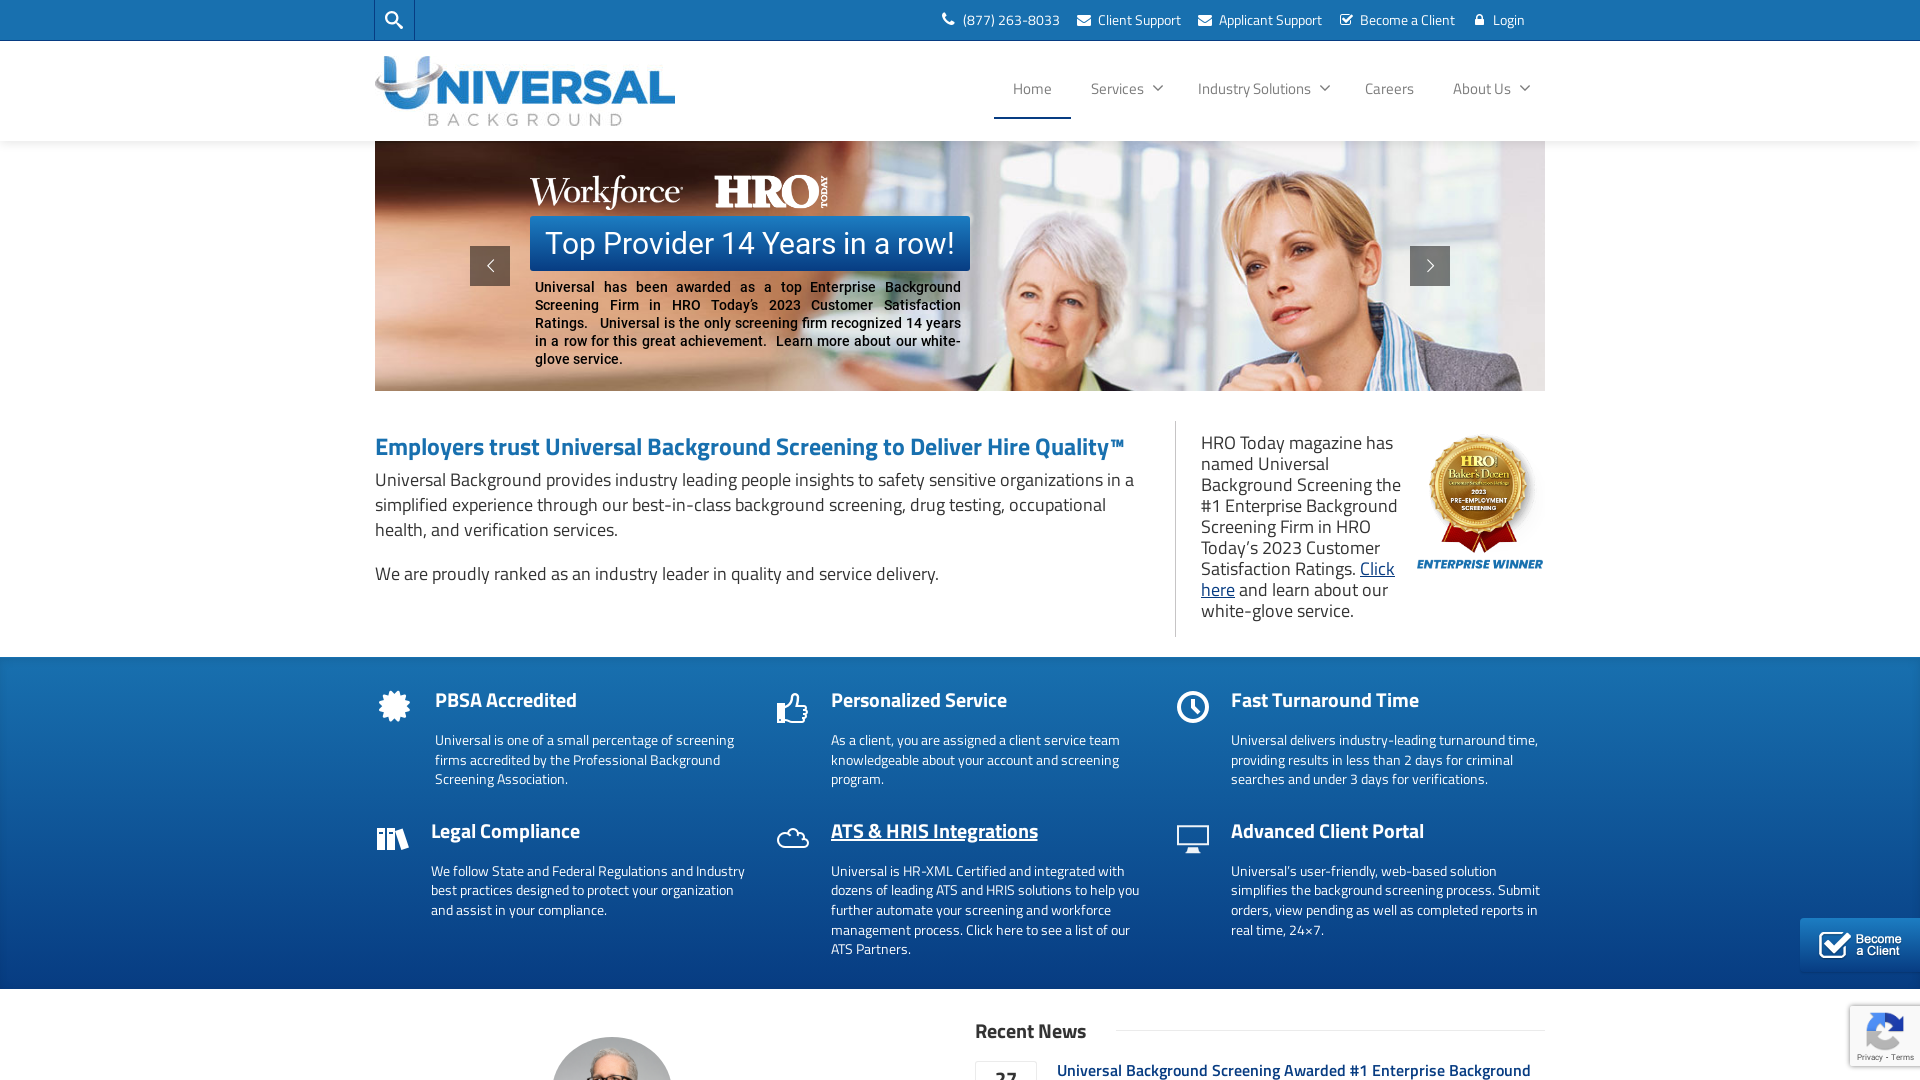
Task: Click the Home menu tab
Action: point(1033,88)
